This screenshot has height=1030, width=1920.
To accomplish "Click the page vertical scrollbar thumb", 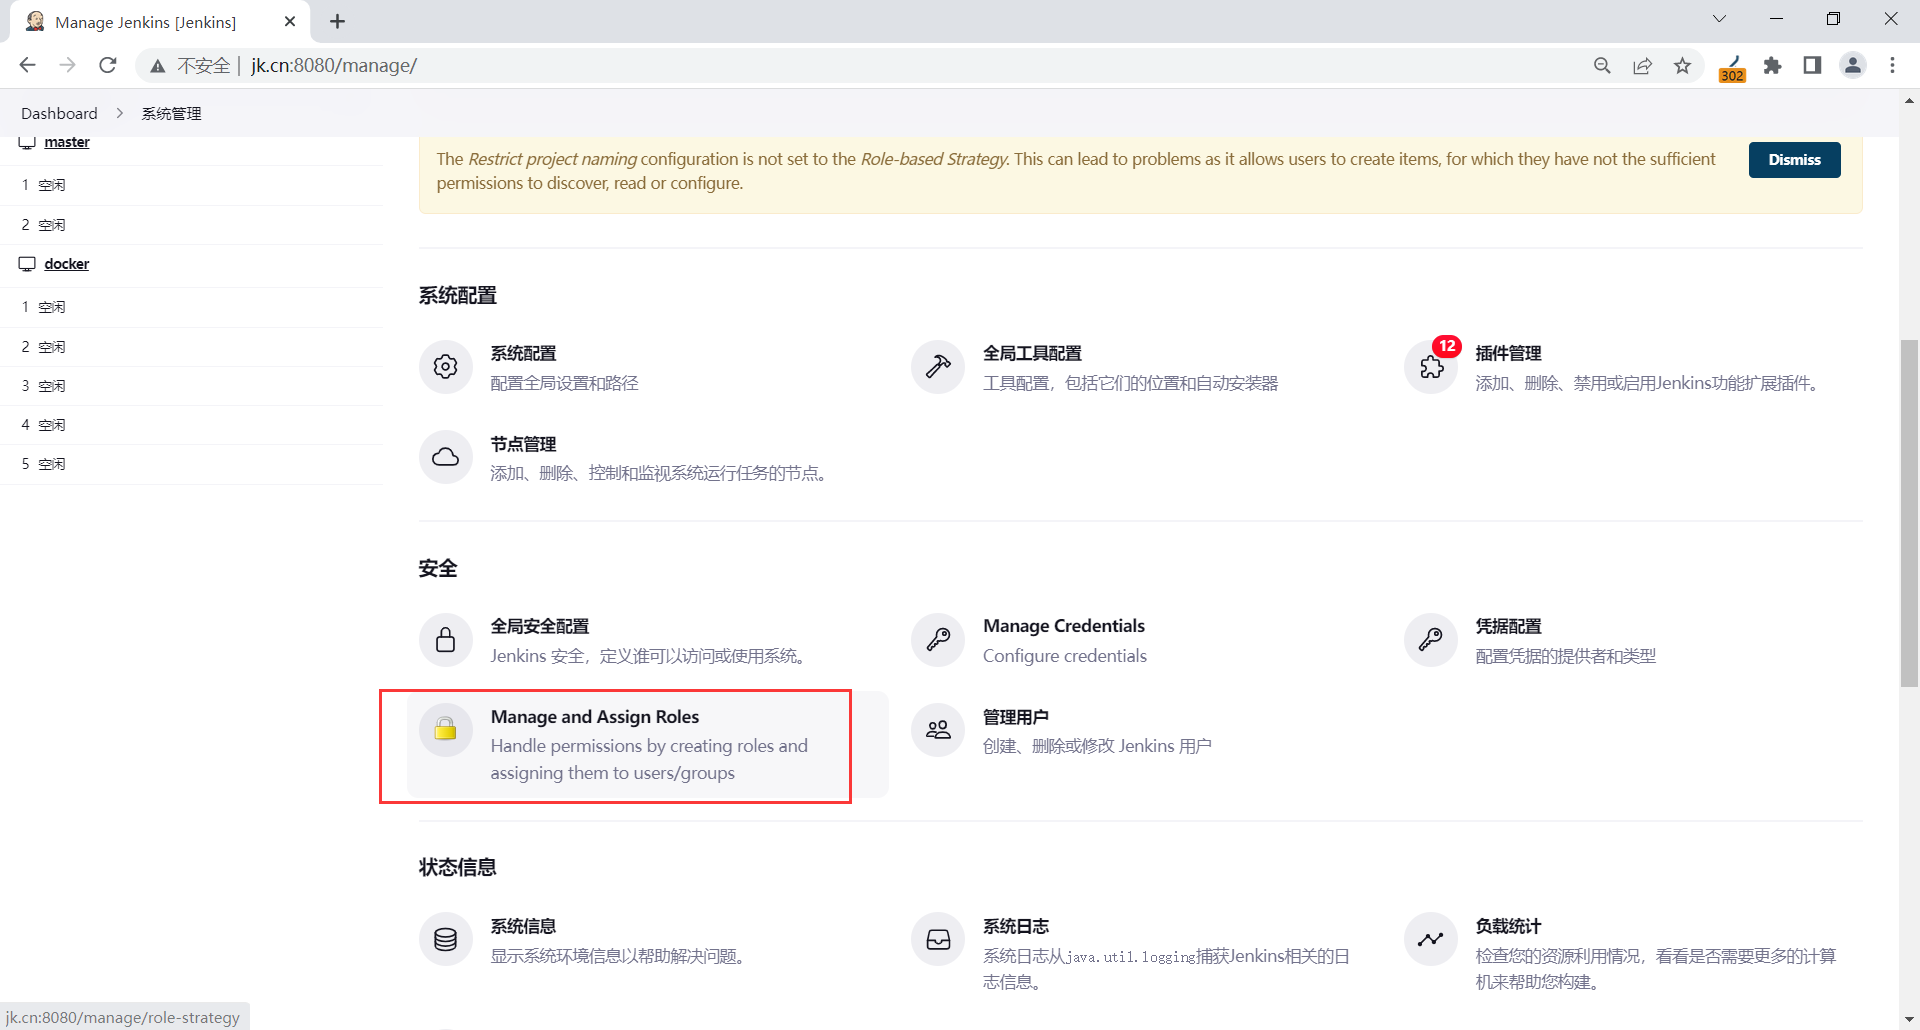I will coord(1909,513).
